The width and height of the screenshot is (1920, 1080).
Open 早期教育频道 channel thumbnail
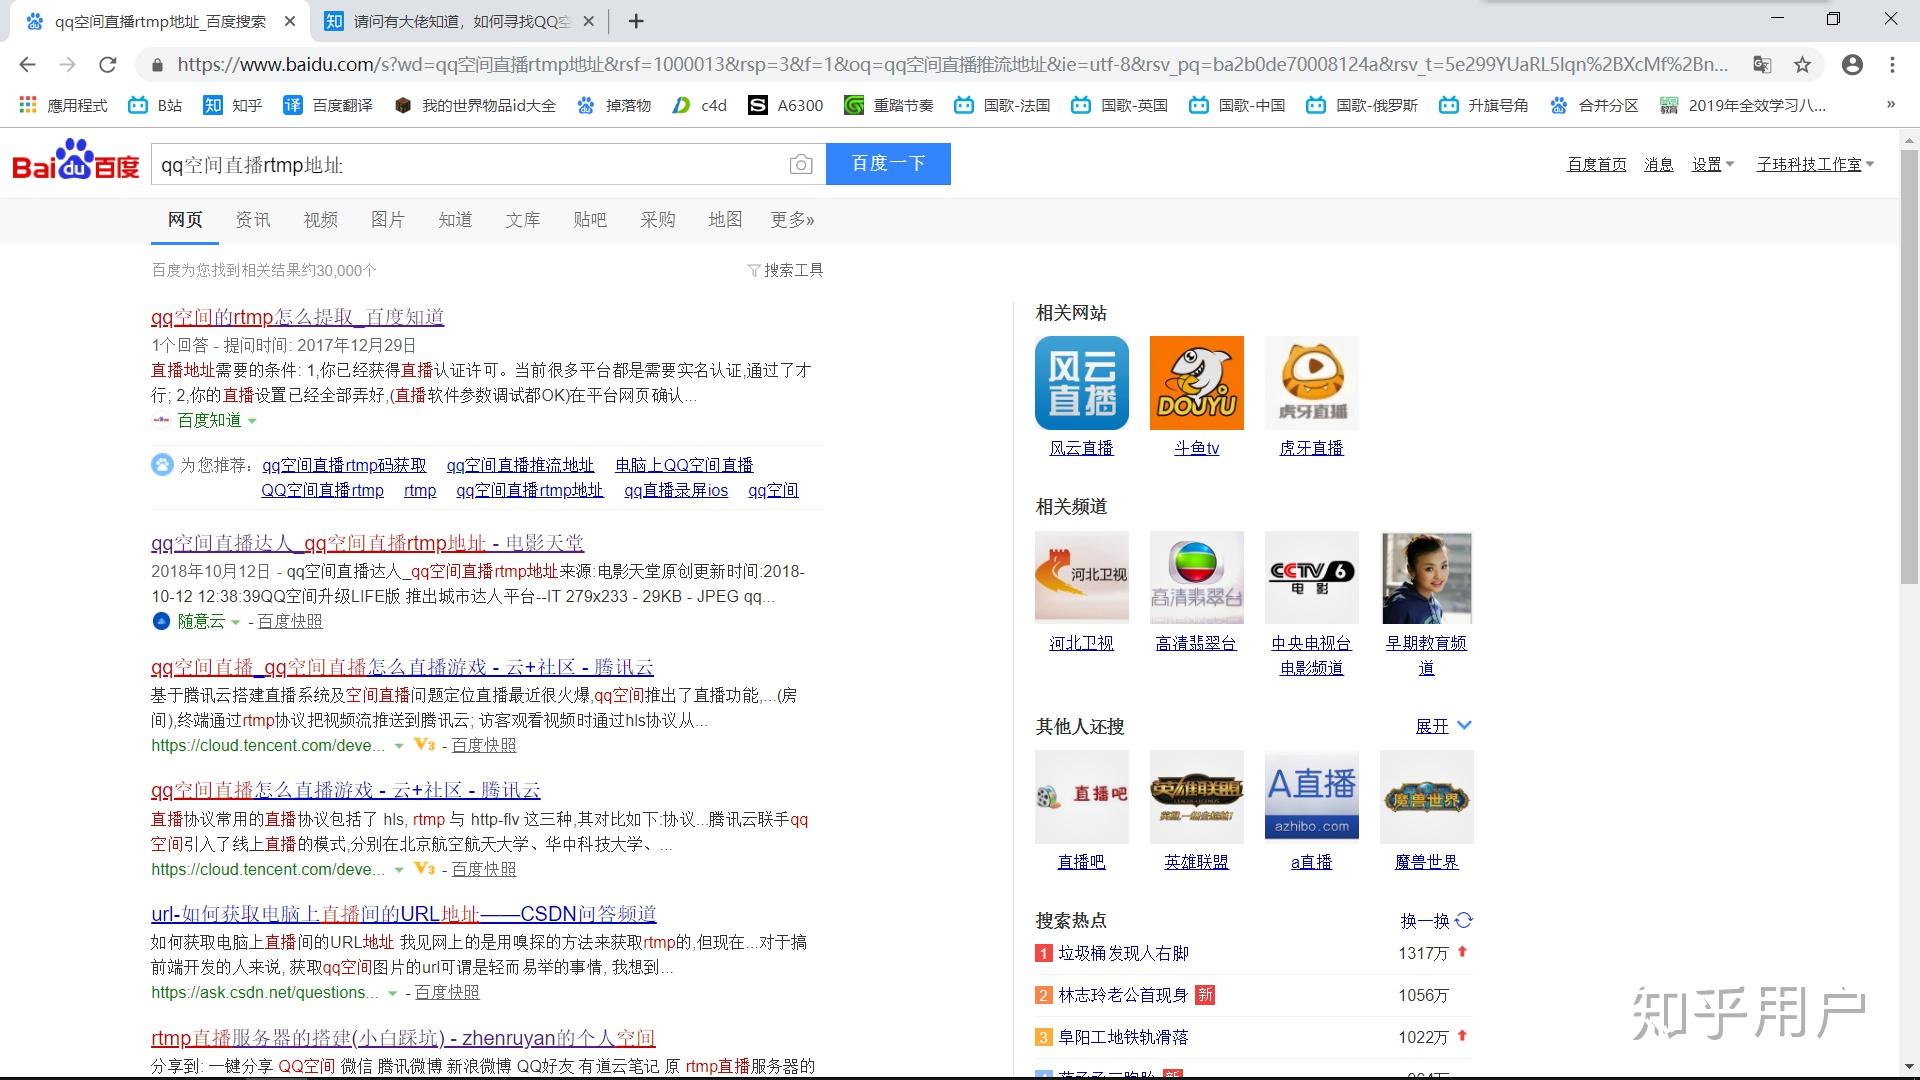pyautogui.click(x=1426, y=577)
